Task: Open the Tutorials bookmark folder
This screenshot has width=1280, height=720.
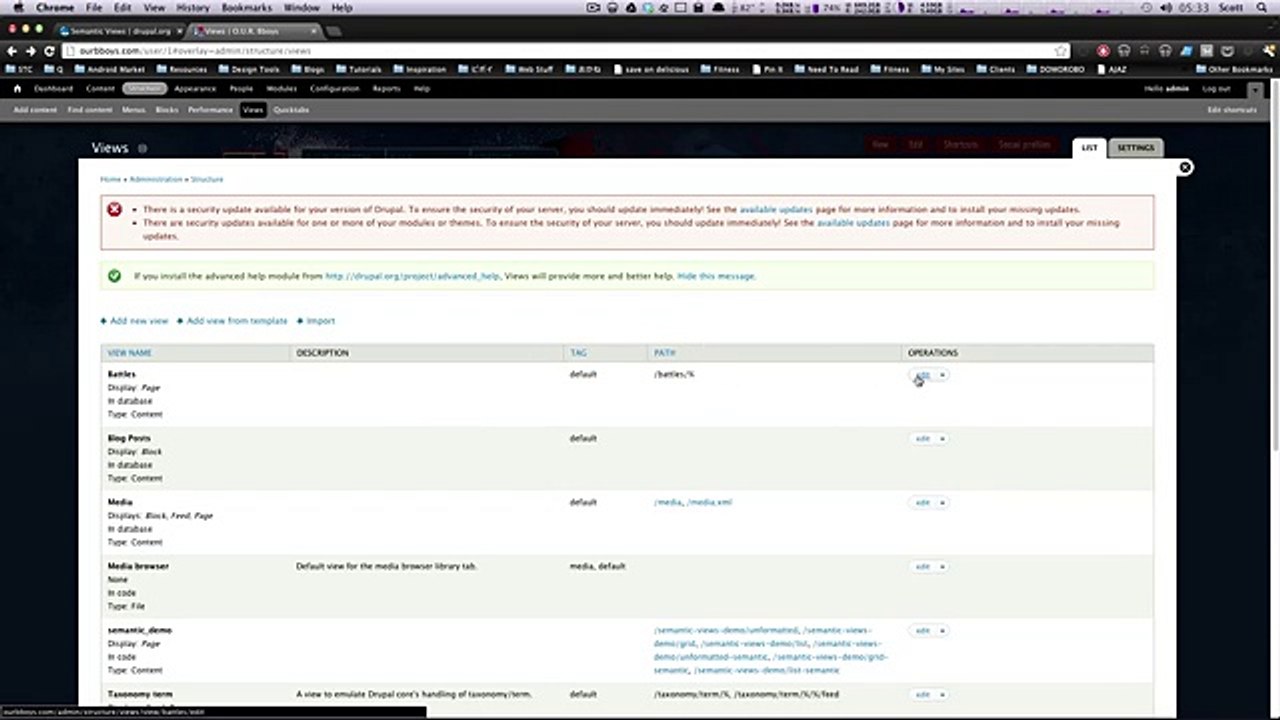Action: pos(358,70)
